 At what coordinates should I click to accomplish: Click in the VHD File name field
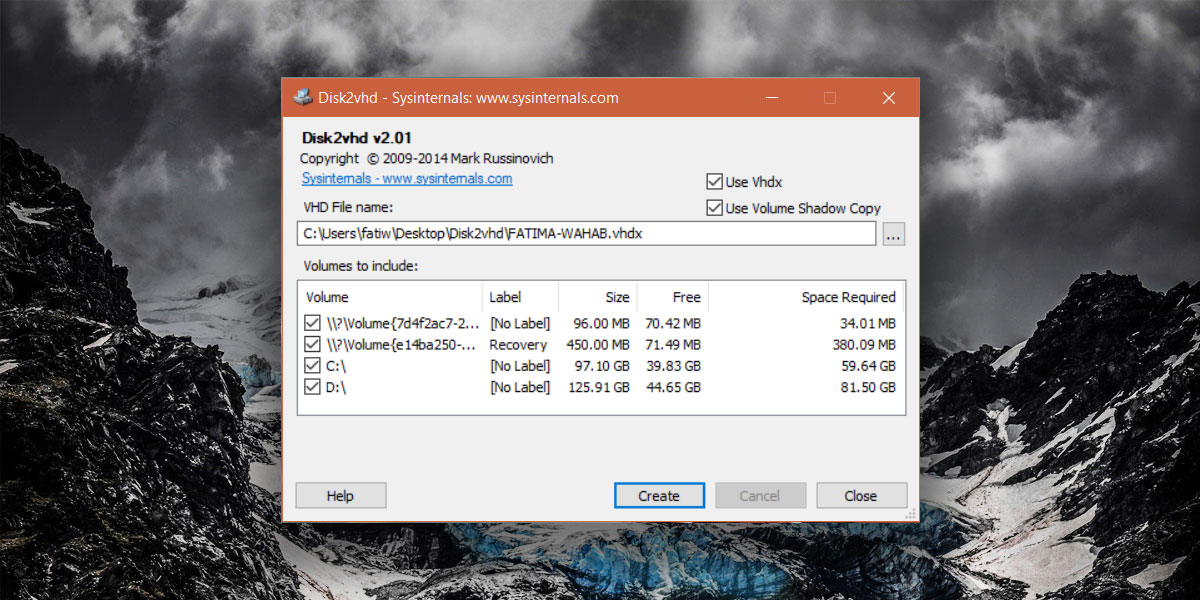click(x=587, y=234)
